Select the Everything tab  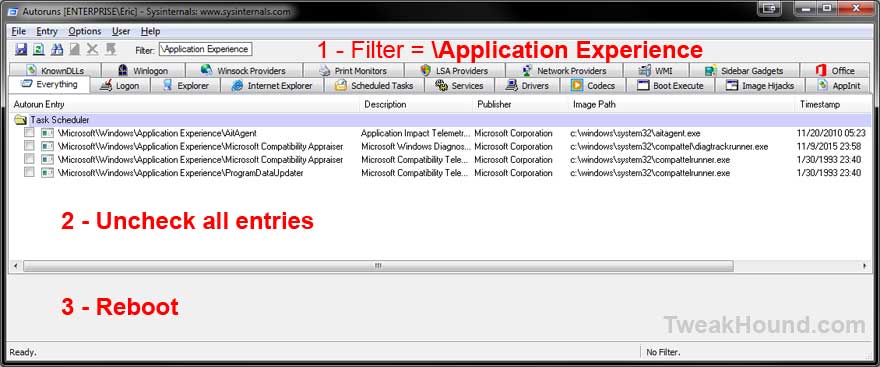[49, 85]
